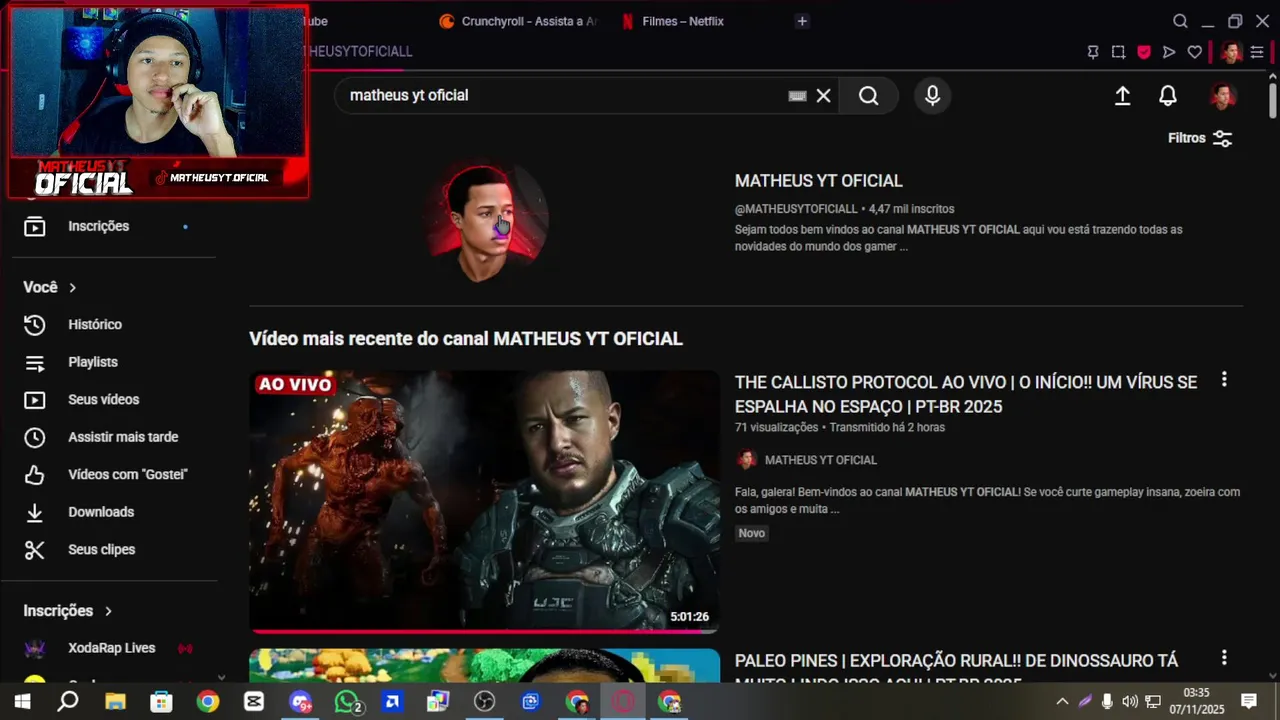Open CapCut from the taskbar
This screenshot has width=1280, height=720.
tap(254, 702)
